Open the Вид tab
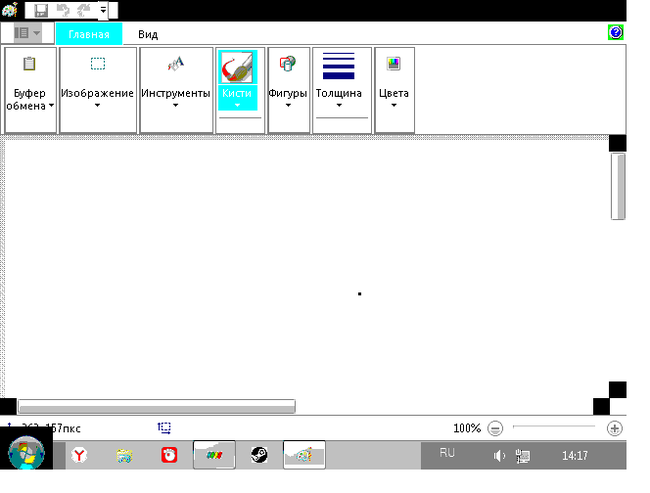Viewport: 650px width, 493px height. 148,34
